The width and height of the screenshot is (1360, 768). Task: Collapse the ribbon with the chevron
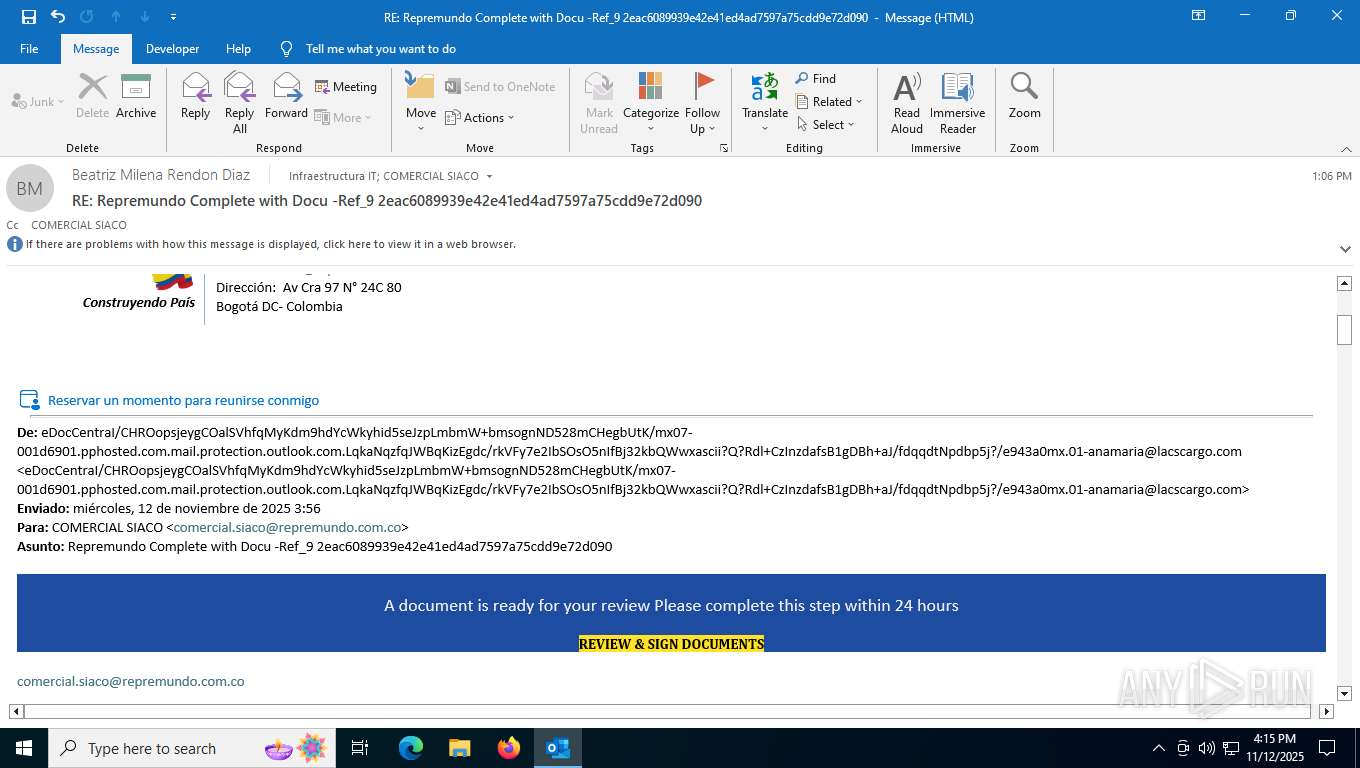(x=1346, y=148)
